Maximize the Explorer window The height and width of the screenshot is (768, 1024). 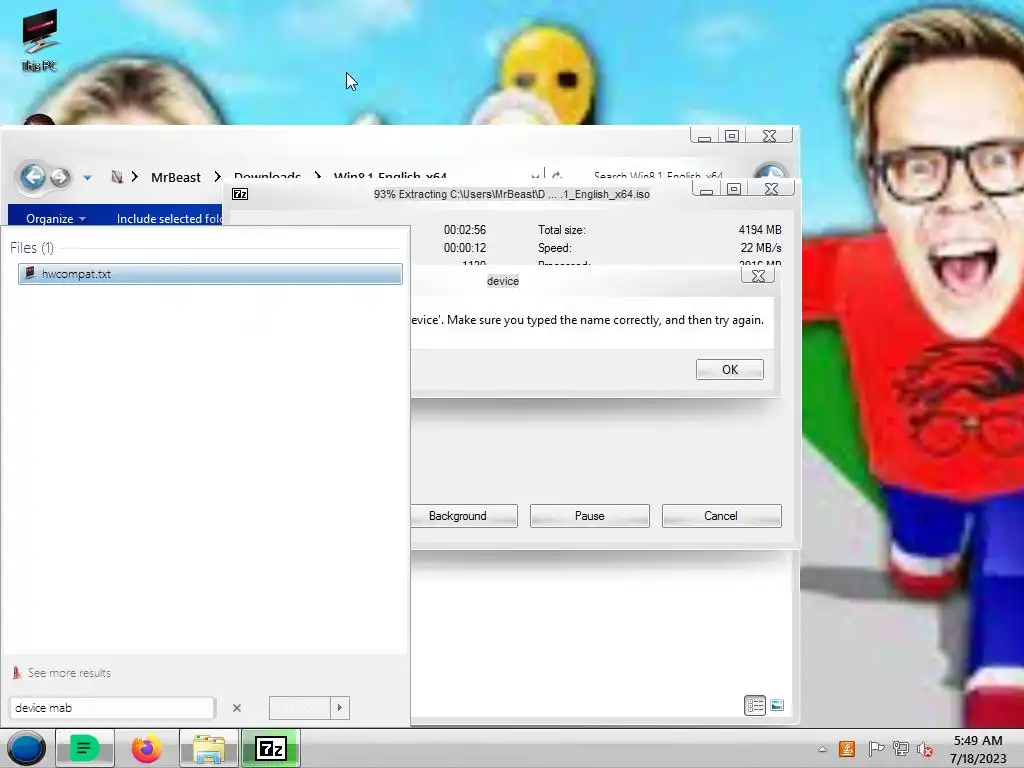click(x=732, y=136)
